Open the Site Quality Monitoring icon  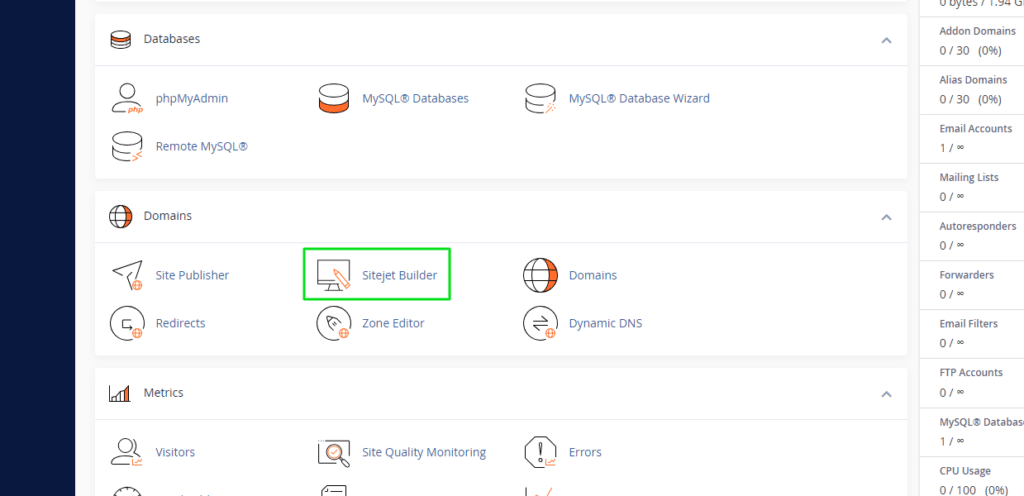334,452
